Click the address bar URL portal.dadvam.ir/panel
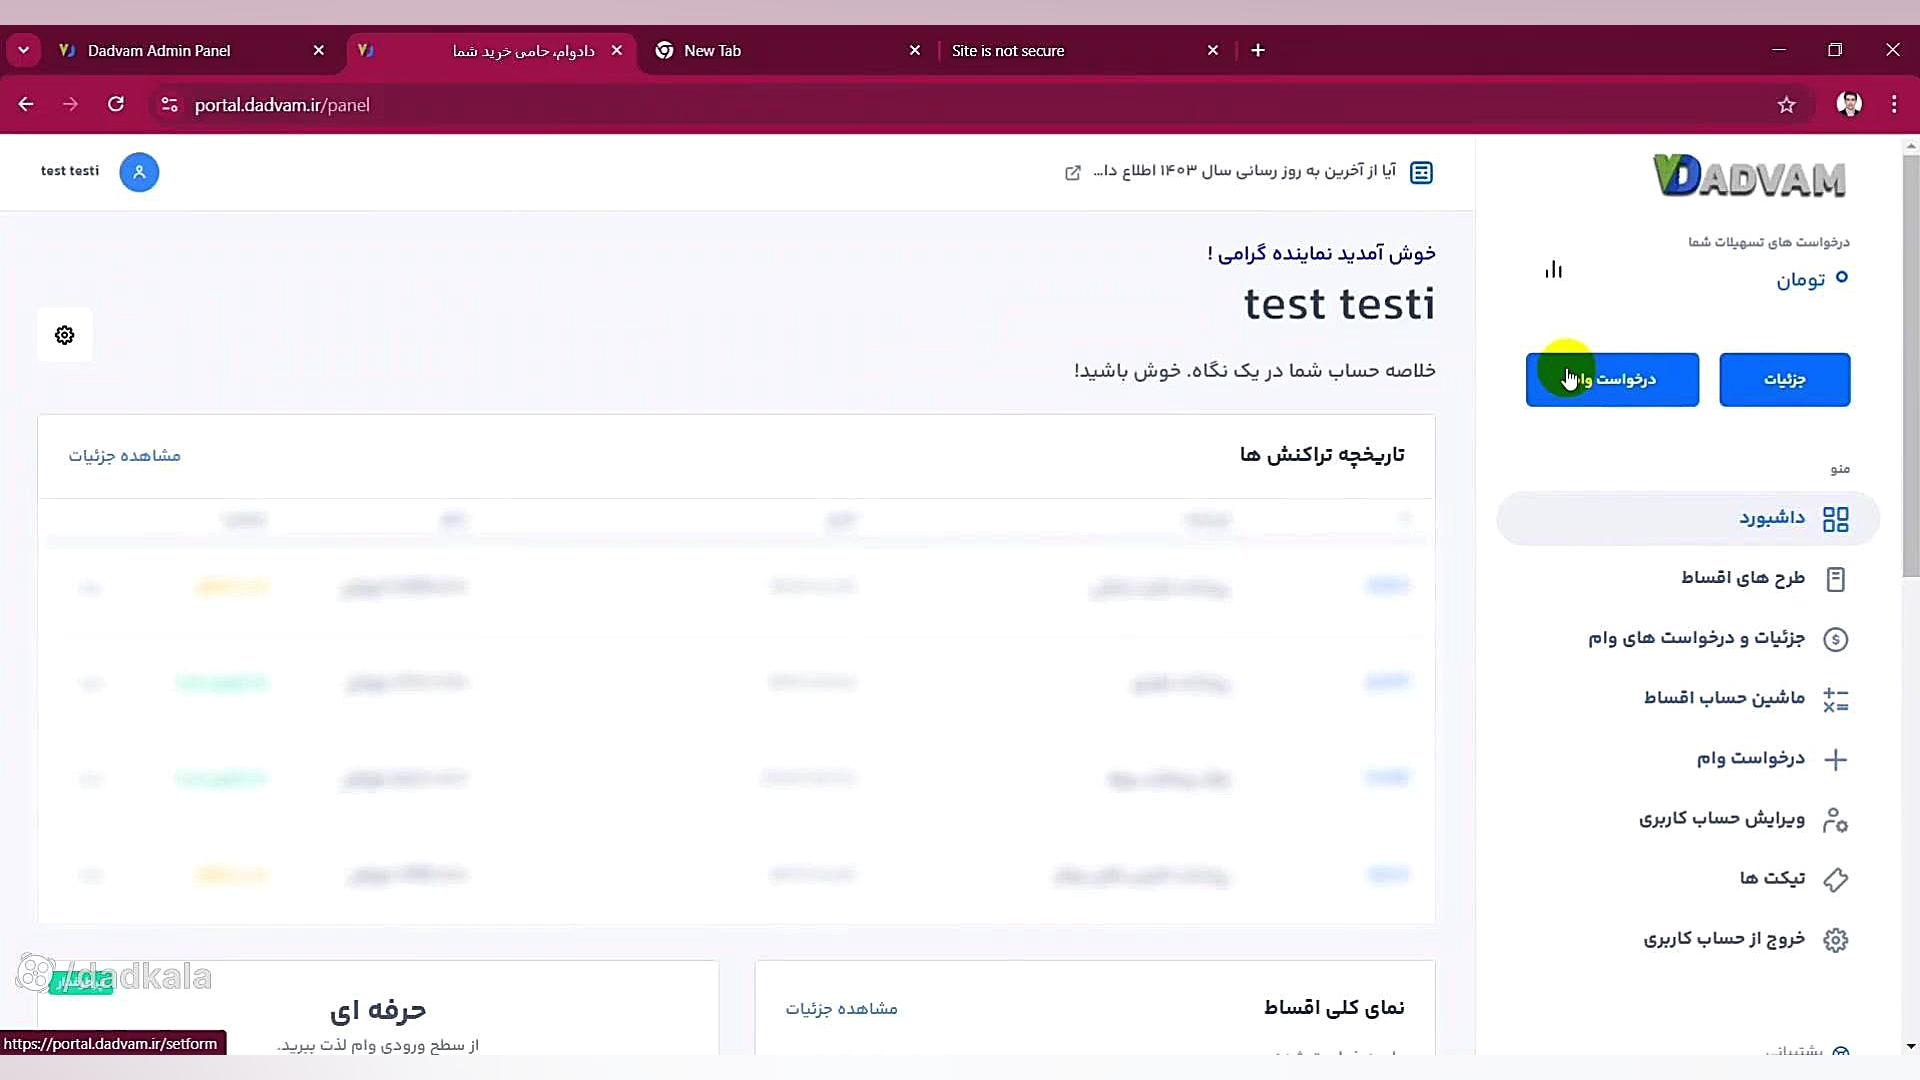1920x1080 pixels. (282, 105)
